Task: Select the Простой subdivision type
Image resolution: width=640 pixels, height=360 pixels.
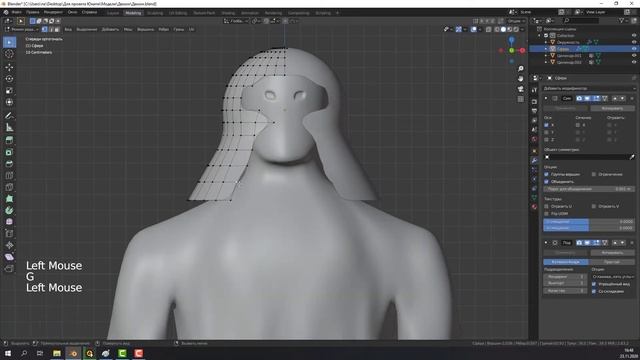Action: (x=612, y=262)
